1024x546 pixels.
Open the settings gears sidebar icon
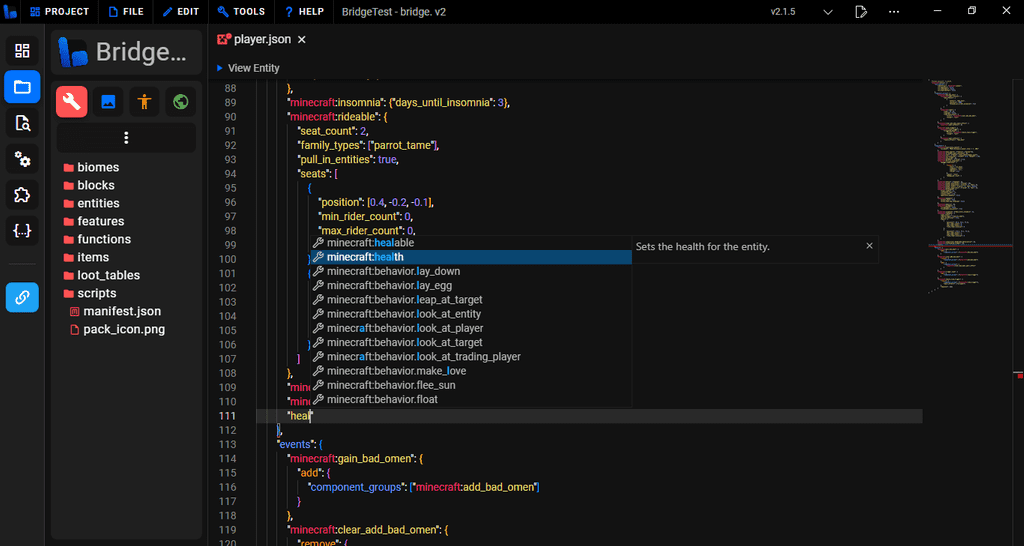pyautogui.click(x=22, y=159)
